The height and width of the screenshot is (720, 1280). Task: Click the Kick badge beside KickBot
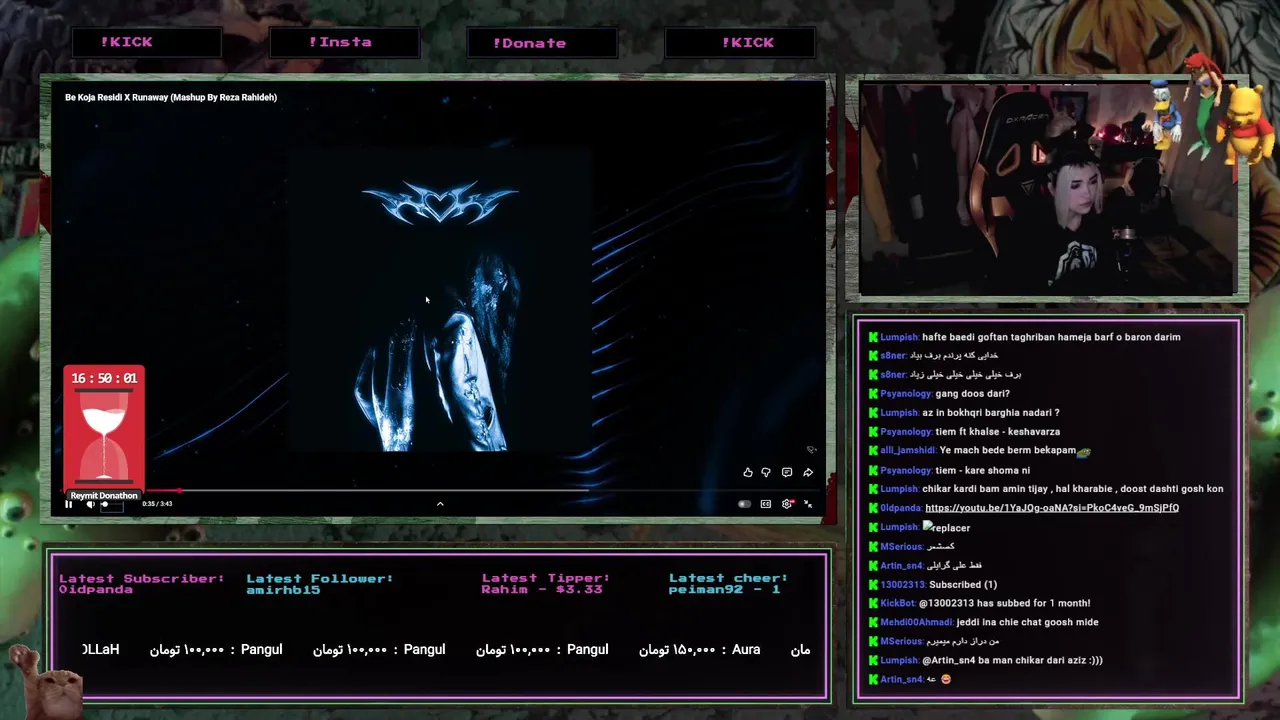(x=873, y=603)
